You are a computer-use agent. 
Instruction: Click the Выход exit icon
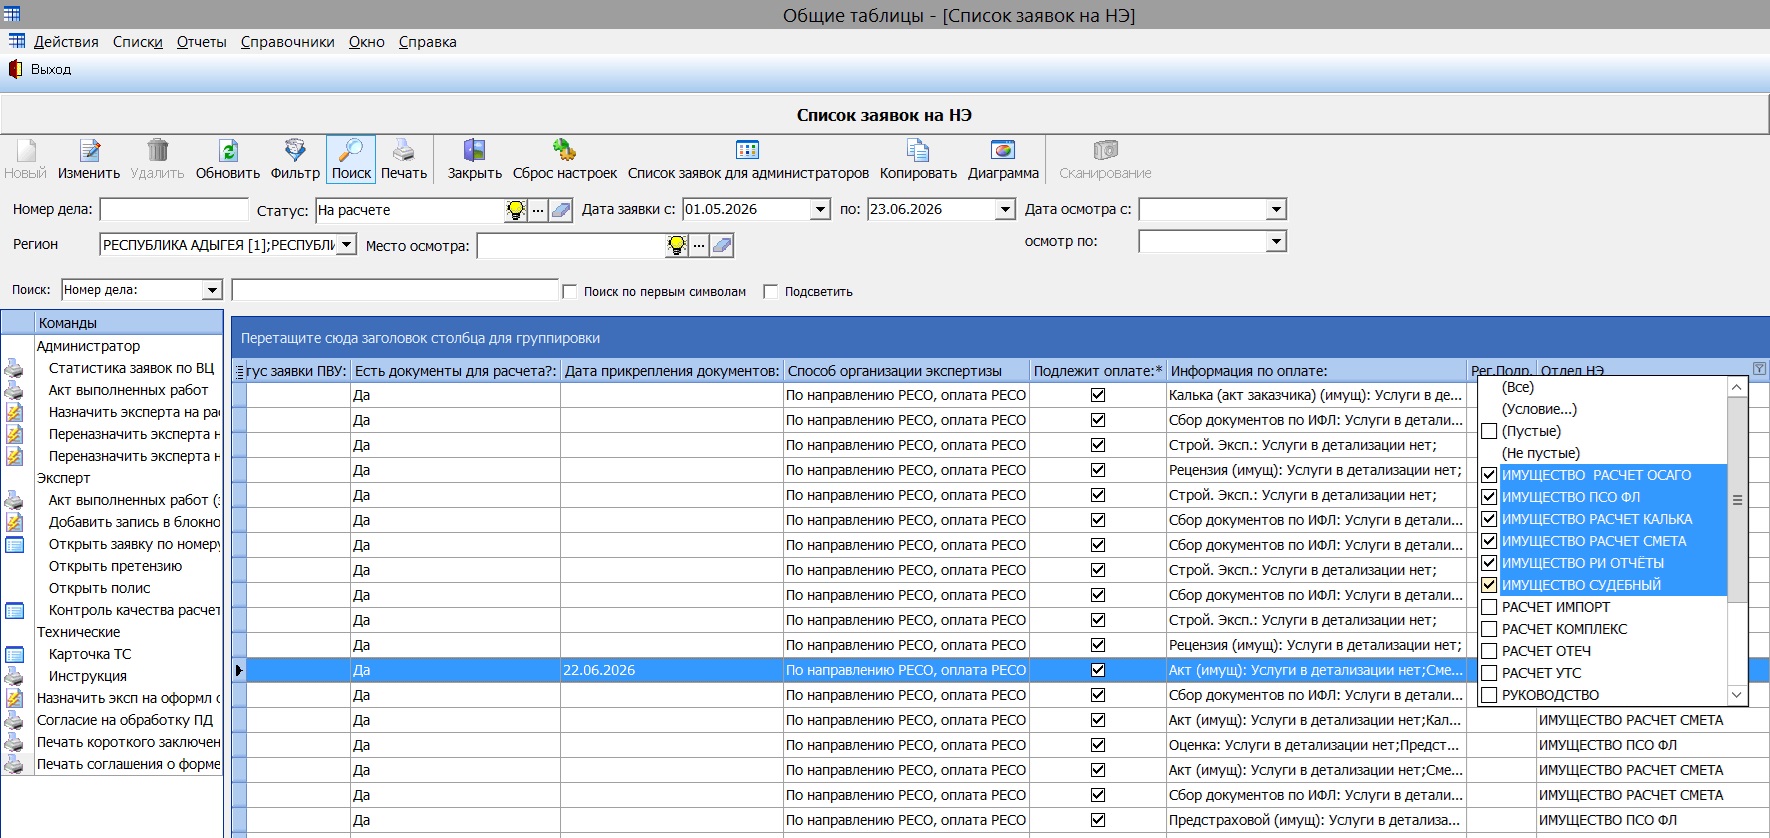15,69
